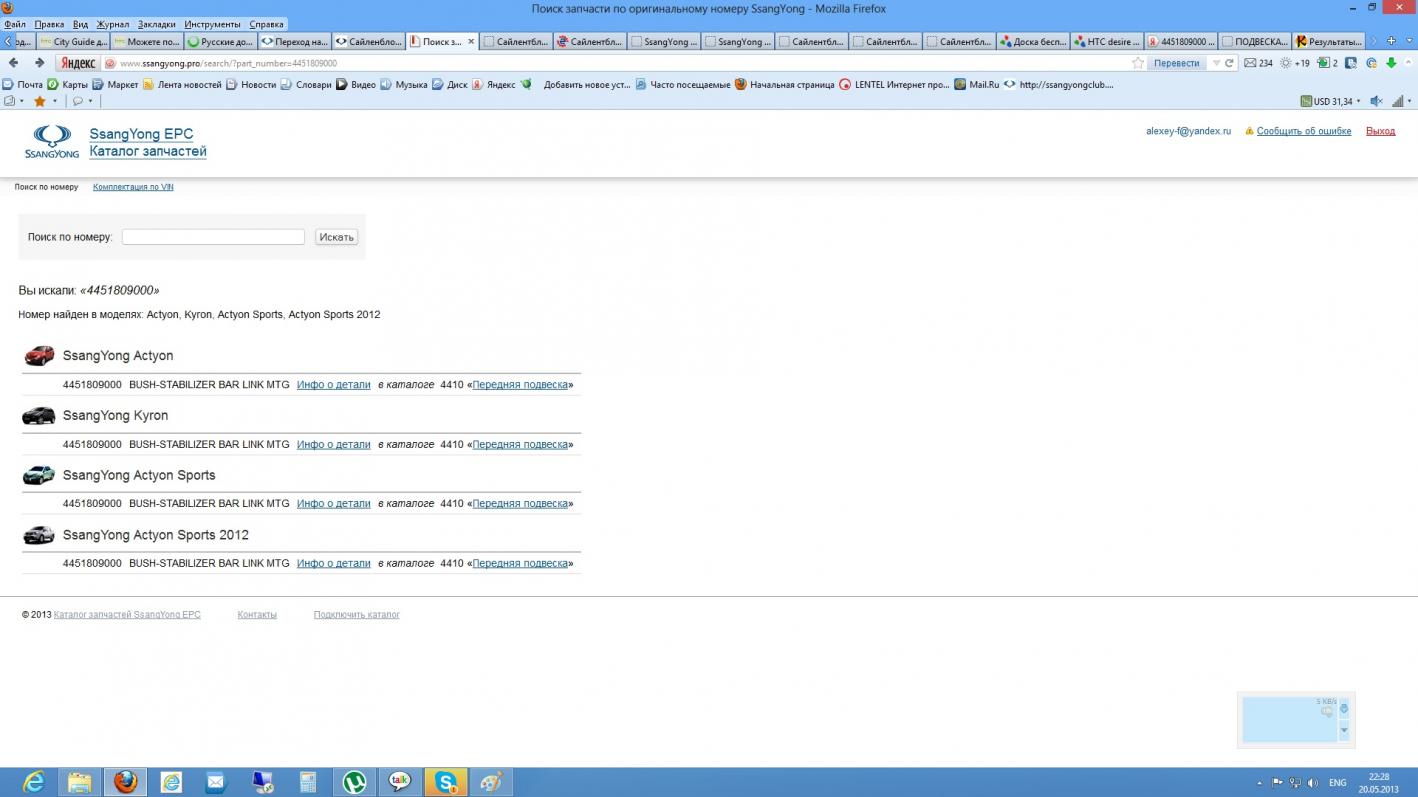Show hidden system tray icons

click(1259, 783)
